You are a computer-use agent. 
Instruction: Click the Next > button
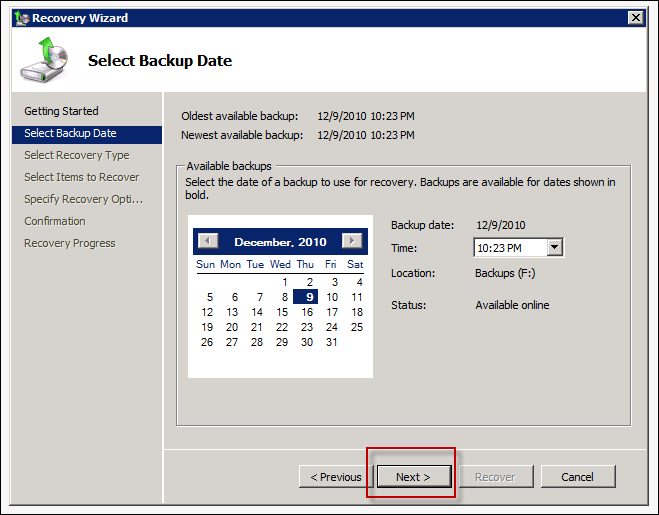[x=414, y=477]
